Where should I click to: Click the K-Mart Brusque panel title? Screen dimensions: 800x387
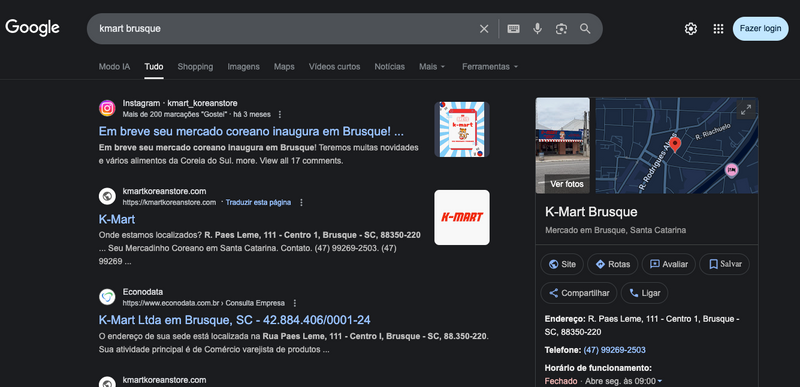point(591,212)
